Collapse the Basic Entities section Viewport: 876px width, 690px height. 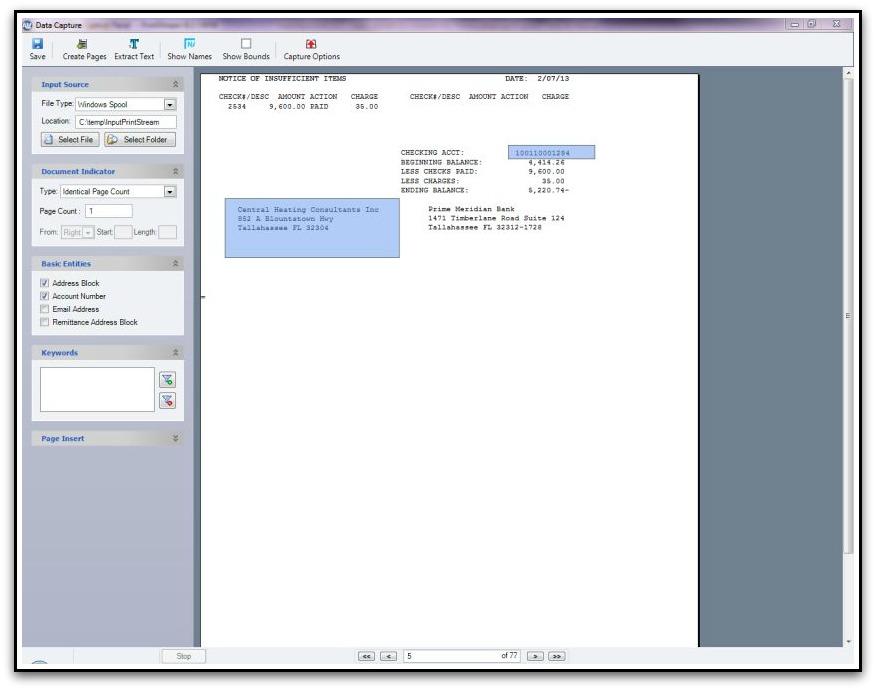[x=174, y=264]
